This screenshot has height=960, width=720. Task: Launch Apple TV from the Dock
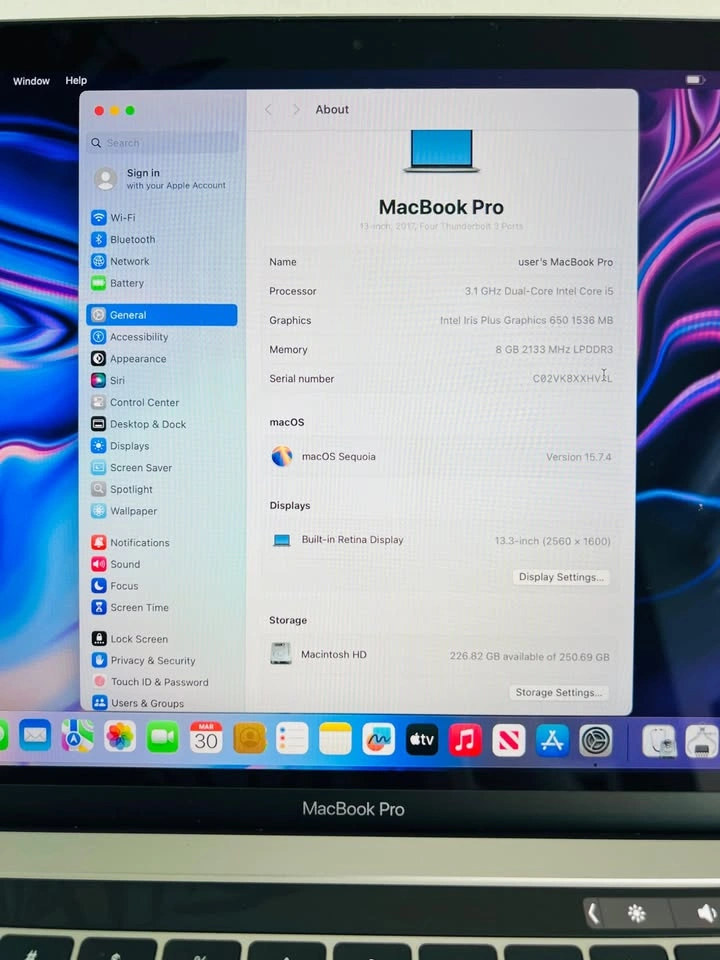(422, 740)
